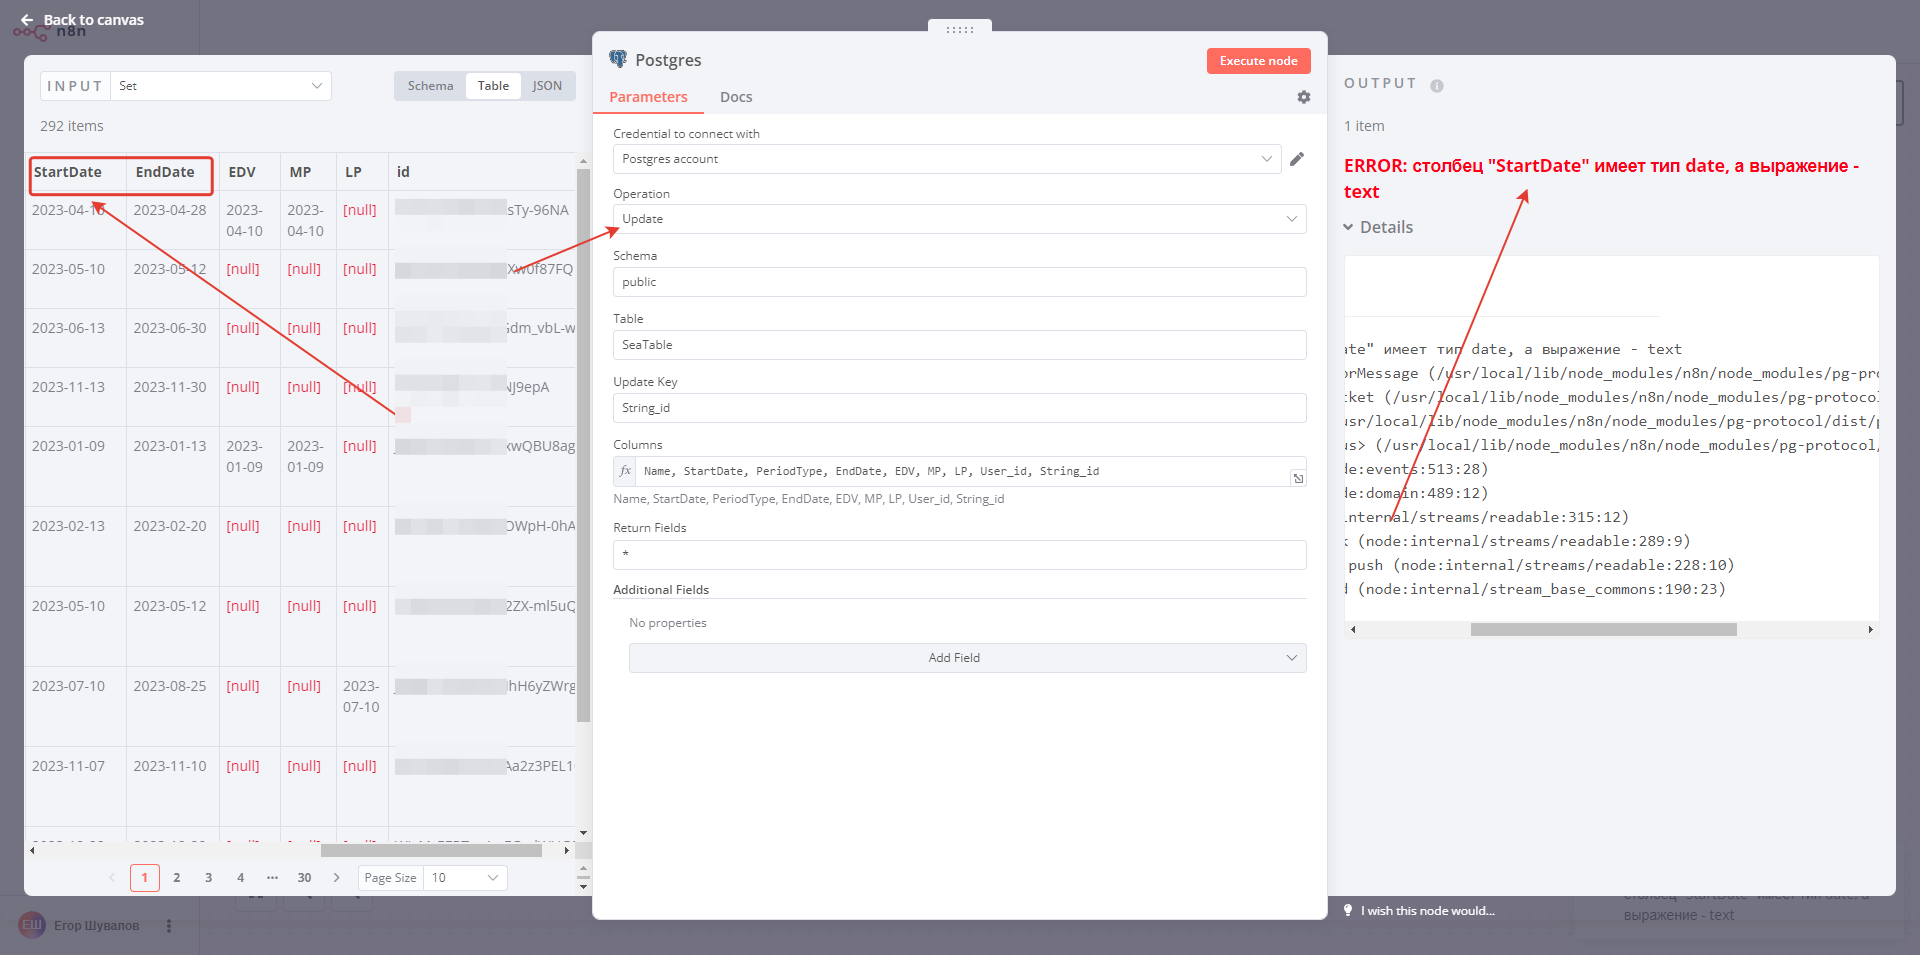Image resolution: width=1920 pixels, height=955 pixels.
Task: Collapse the Details section in output
Action: (1377, 227)
